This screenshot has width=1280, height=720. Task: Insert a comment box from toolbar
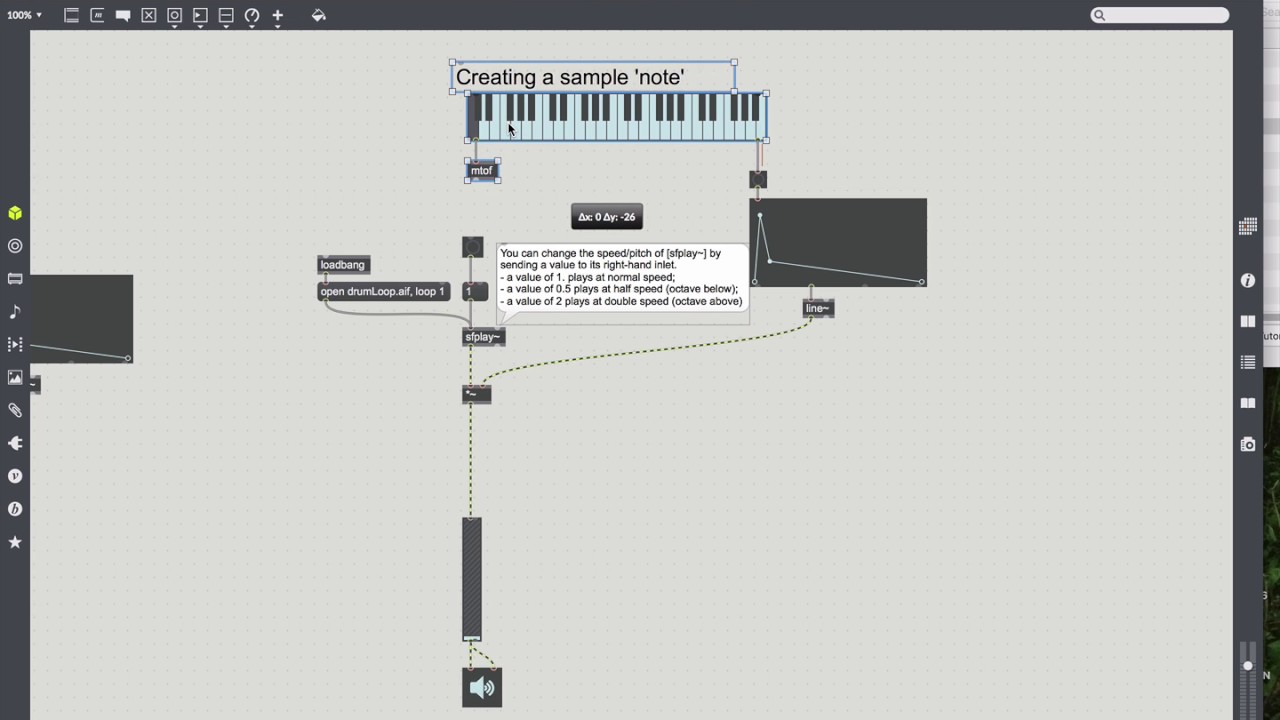pos(123,15)
